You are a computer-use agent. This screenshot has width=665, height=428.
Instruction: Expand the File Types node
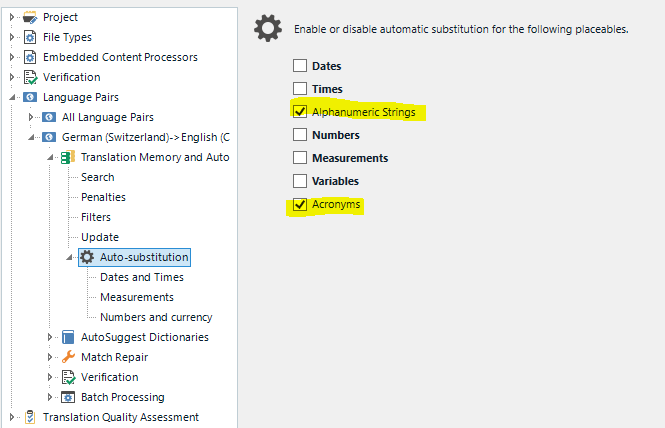[12, 37]
